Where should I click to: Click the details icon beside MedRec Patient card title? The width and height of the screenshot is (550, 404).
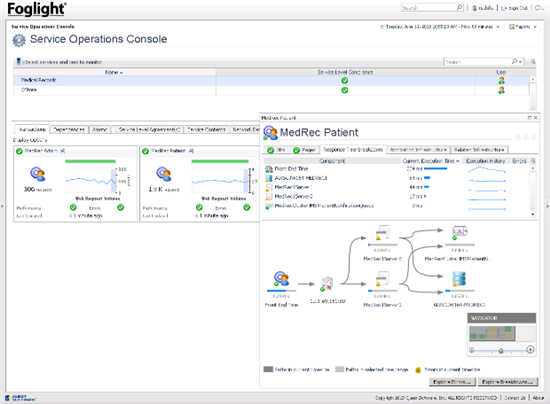click(x=192, y=151)
